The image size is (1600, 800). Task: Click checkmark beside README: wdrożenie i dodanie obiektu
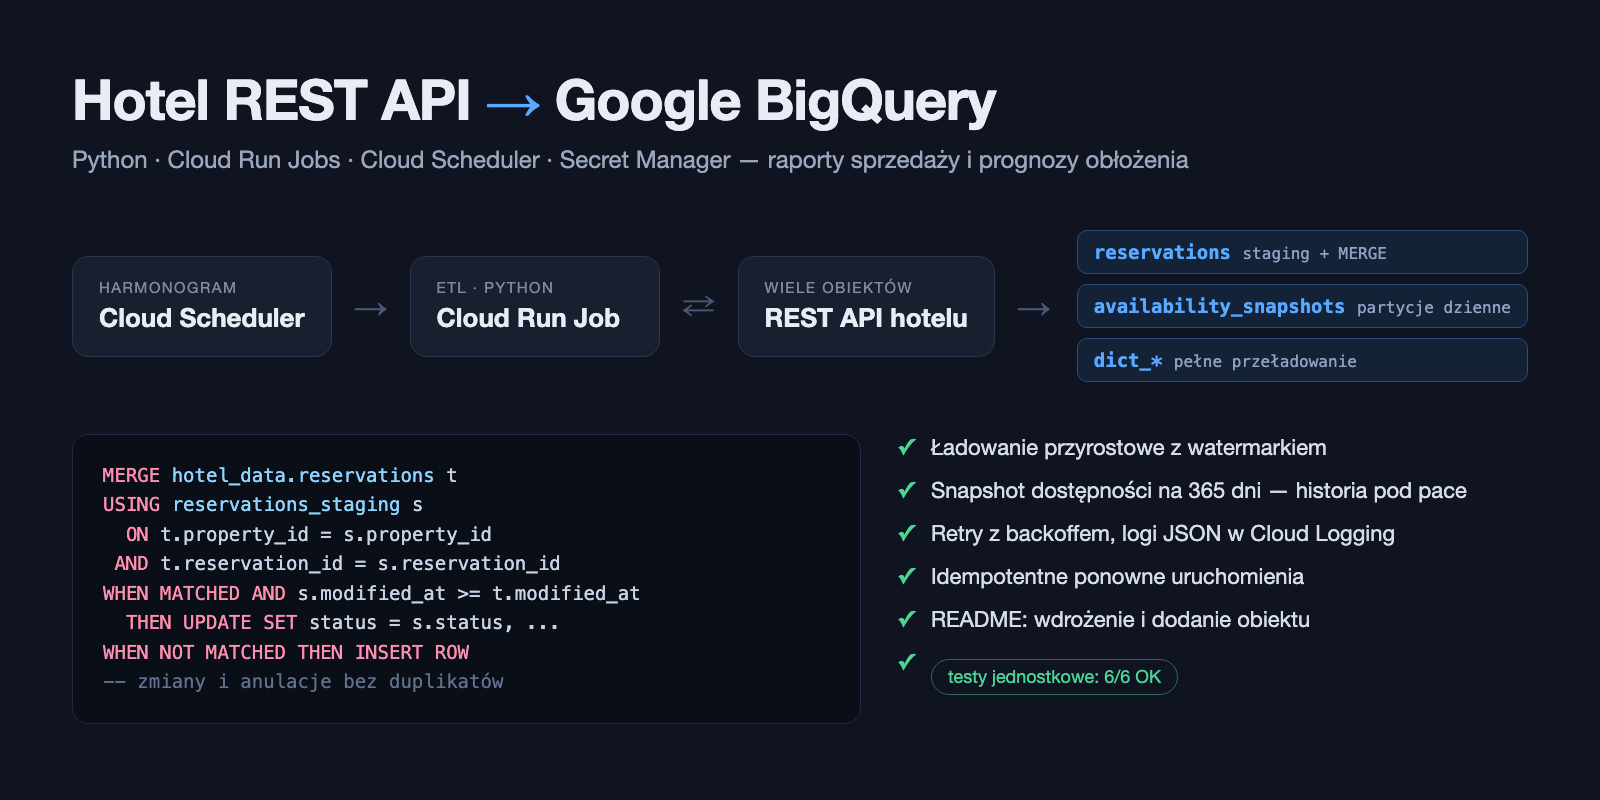point(907,619)
